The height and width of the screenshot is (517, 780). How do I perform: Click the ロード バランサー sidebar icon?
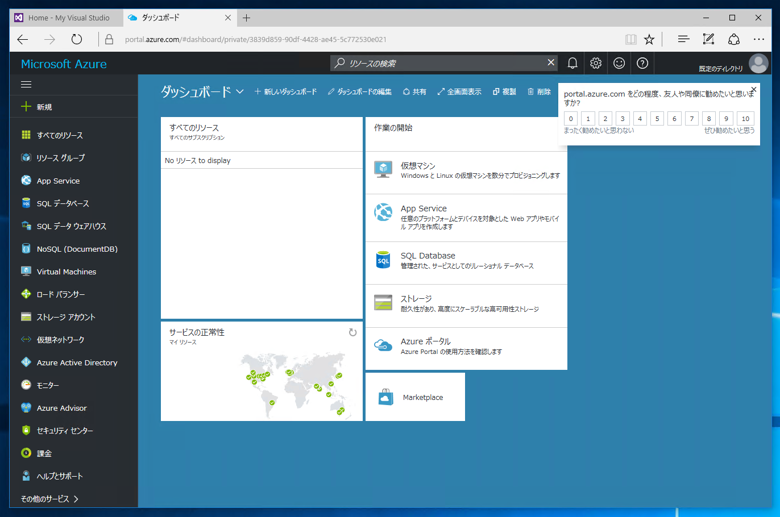point(26,294)
